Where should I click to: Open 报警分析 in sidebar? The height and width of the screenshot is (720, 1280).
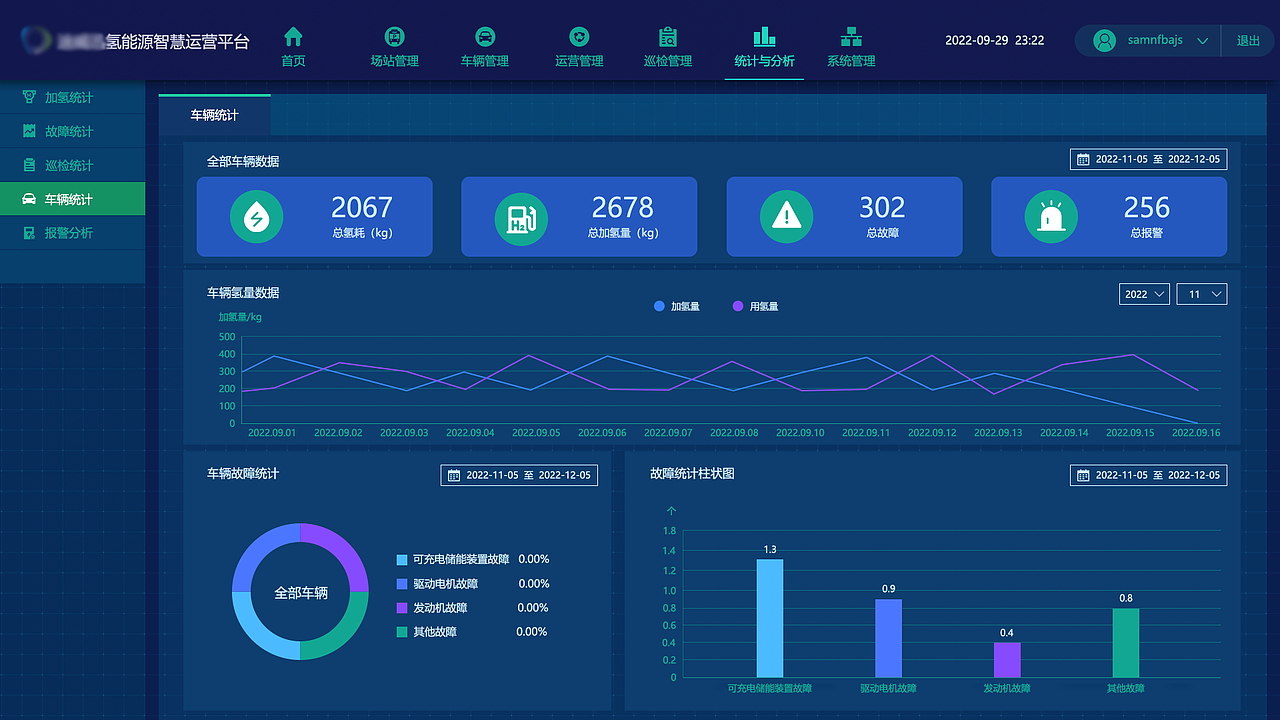72,233
